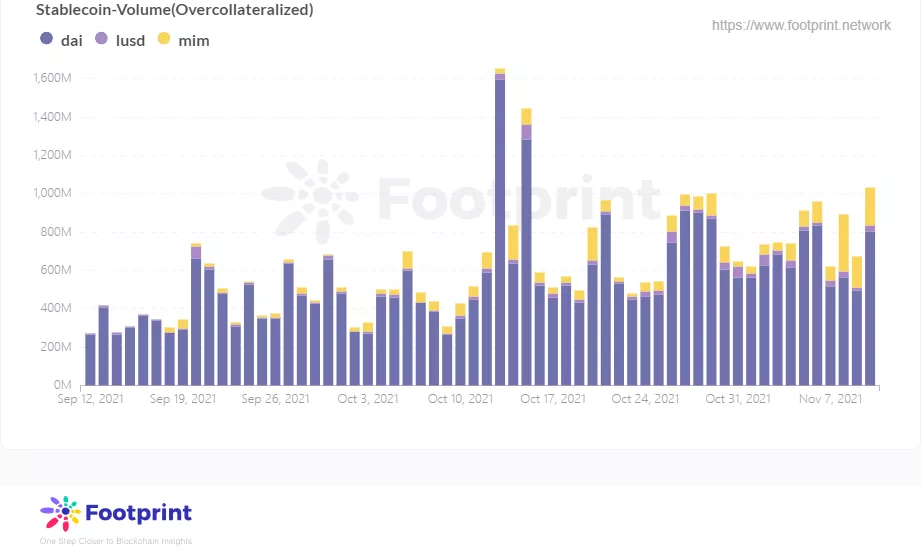Select the tallest bar above 1,600M

pos(500,227)
